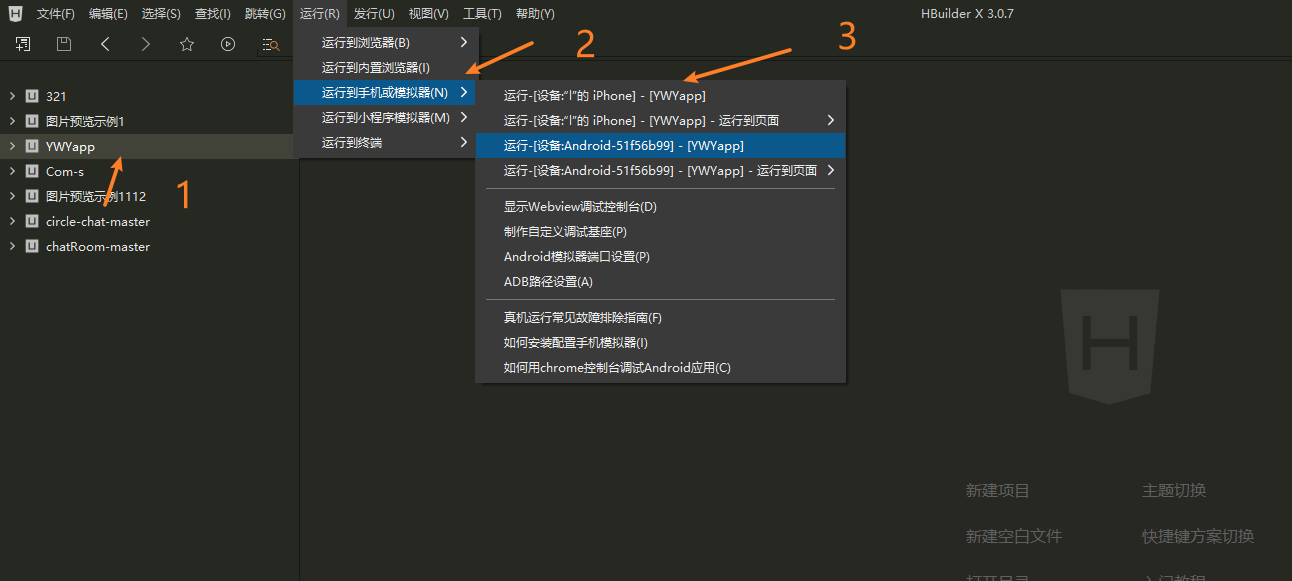Screen dimensions: 1292x581
Task: Click the 新建空白文件 link
Action: tap(1013, 536)
